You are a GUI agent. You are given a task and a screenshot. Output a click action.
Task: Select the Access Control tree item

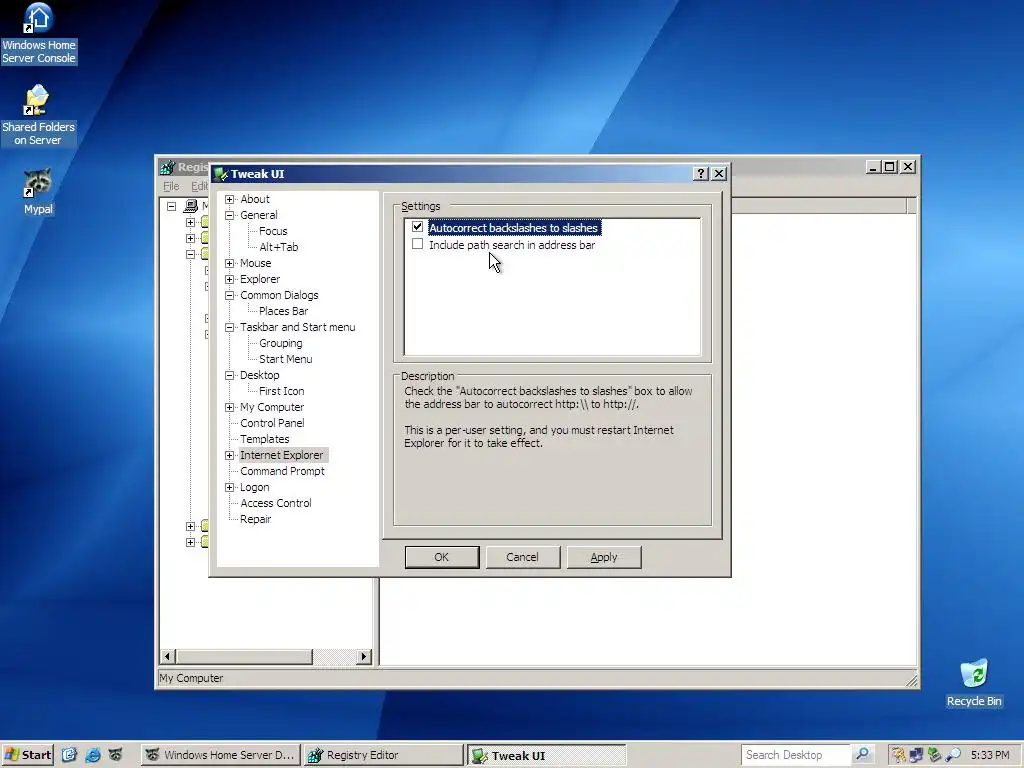276,503
